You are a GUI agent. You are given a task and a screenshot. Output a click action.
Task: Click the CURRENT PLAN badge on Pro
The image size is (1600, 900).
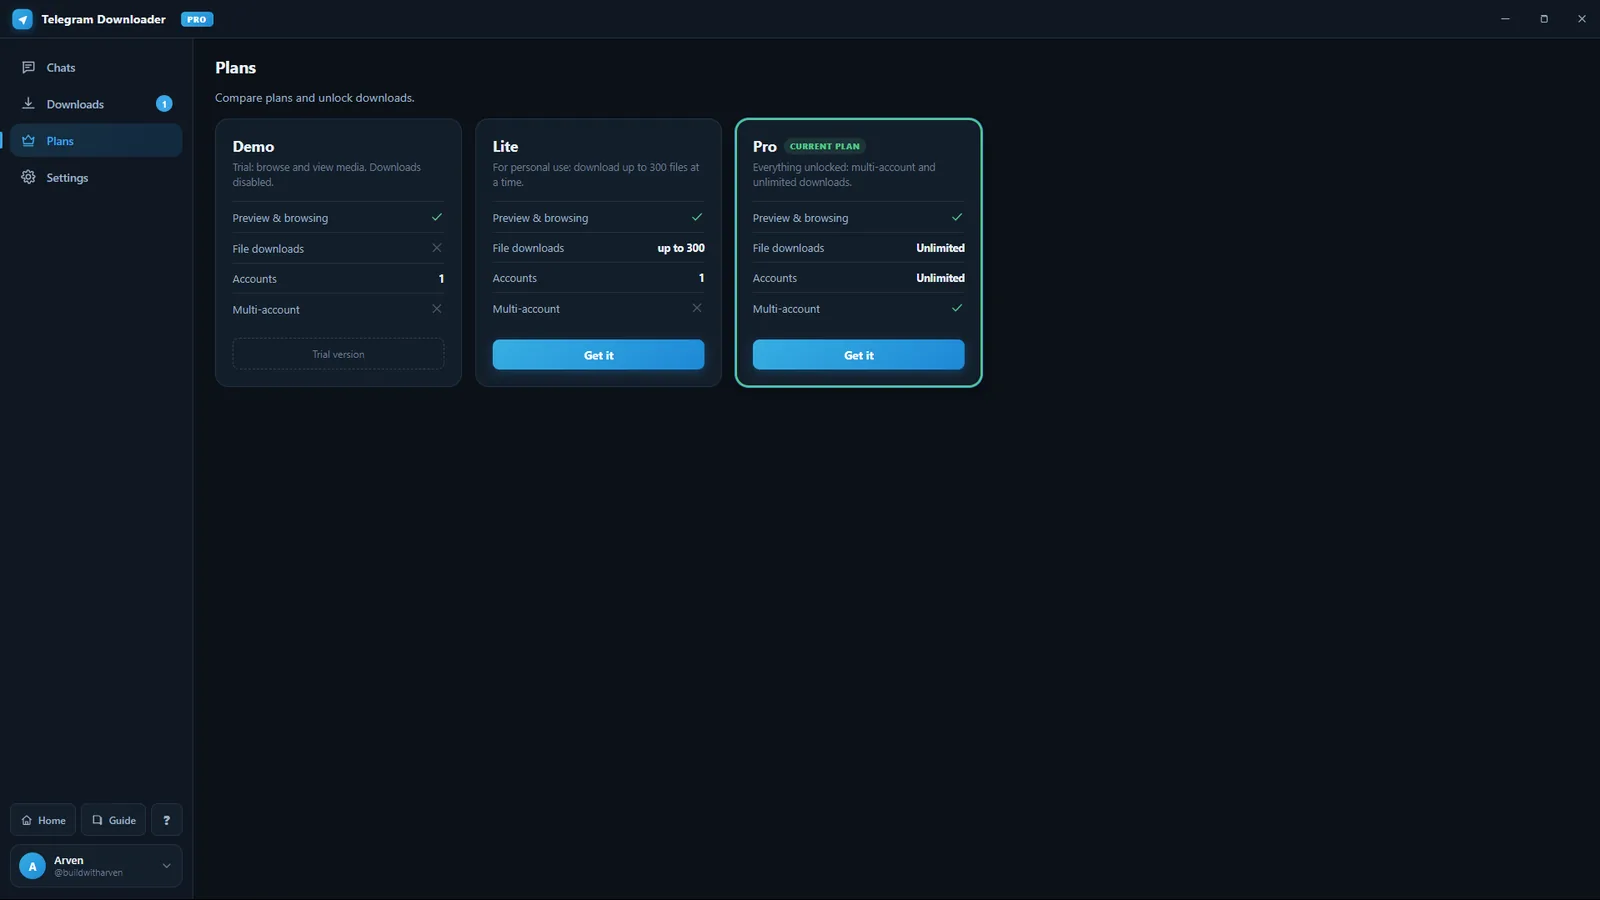pyautogui.click(x=825, y=146)
